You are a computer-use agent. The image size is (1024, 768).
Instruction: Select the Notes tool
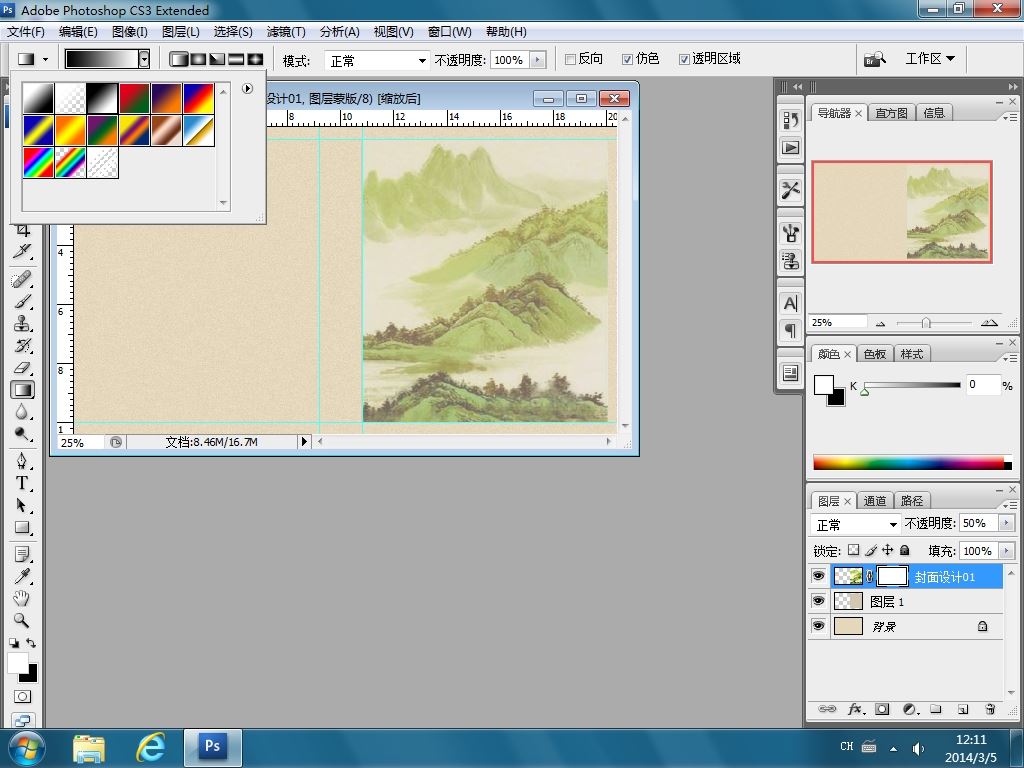click(x=23, y=555)
